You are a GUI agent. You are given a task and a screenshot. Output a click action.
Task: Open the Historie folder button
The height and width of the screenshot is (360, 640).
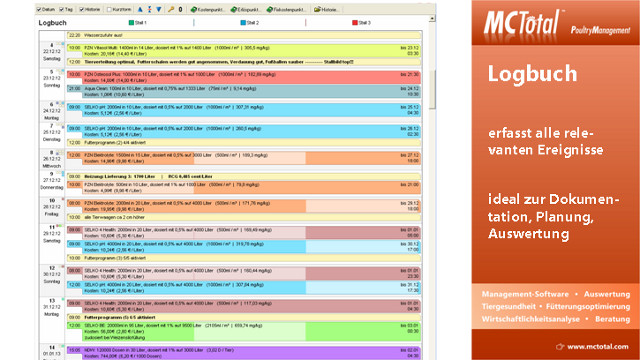326,9
